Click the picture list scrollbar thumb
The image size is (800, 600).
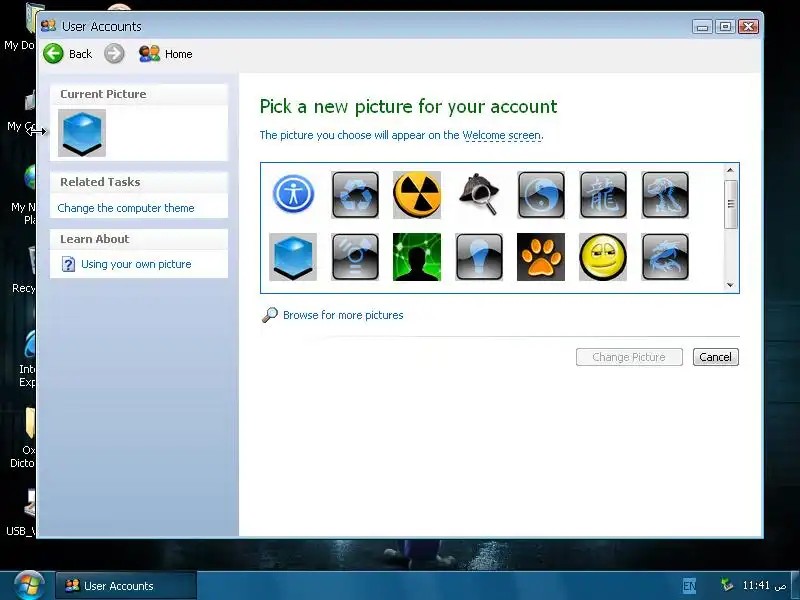point(730,204)
